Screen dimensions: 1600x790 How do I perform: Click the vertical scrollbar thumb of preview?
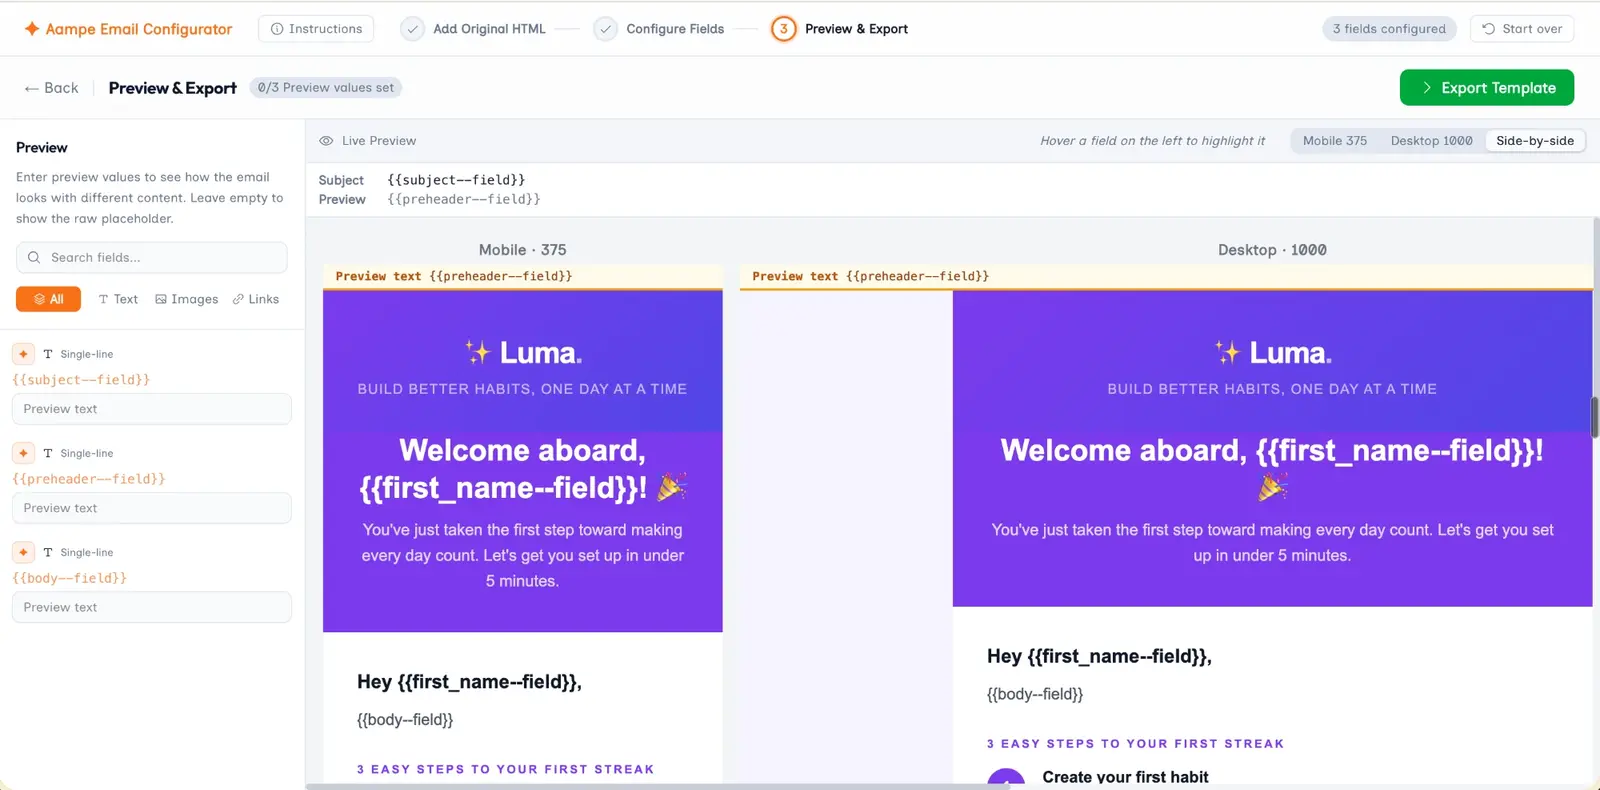coord(1595,417)
